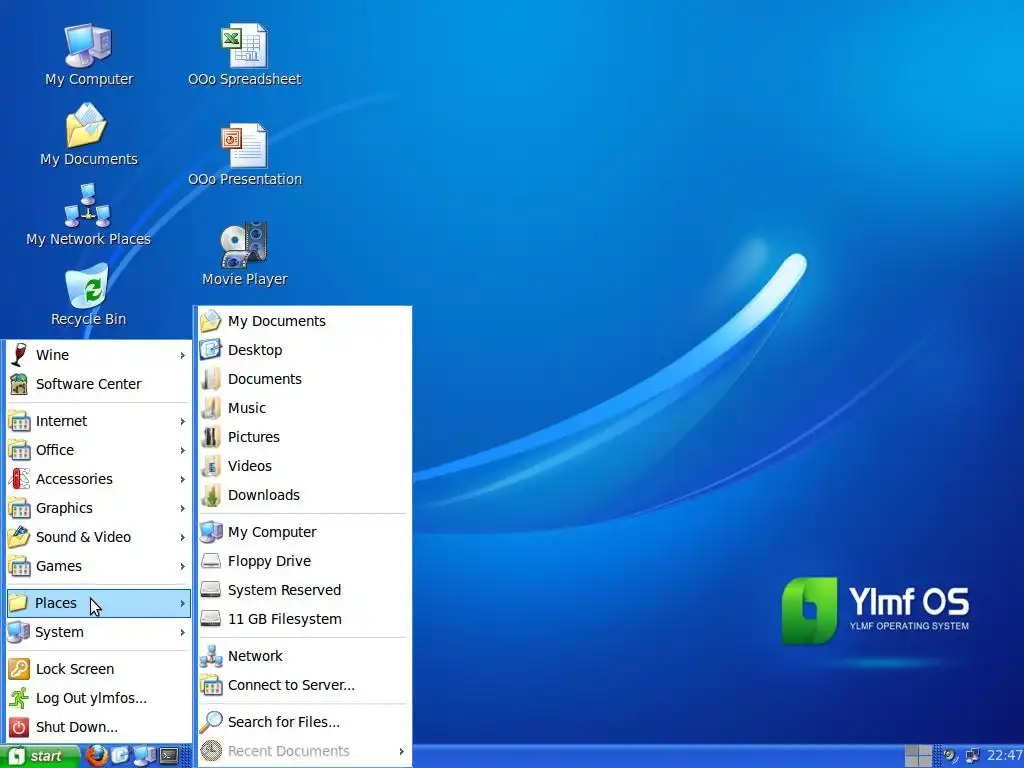
Task: Choose Lock Screen in start menu
Action: (x=99, y=669)
